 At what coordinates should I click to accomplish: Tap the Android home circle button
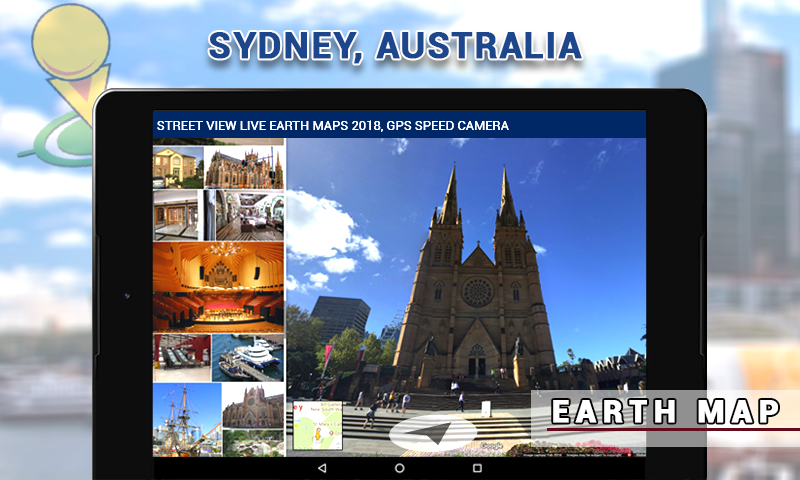click(x=399, y=468)
